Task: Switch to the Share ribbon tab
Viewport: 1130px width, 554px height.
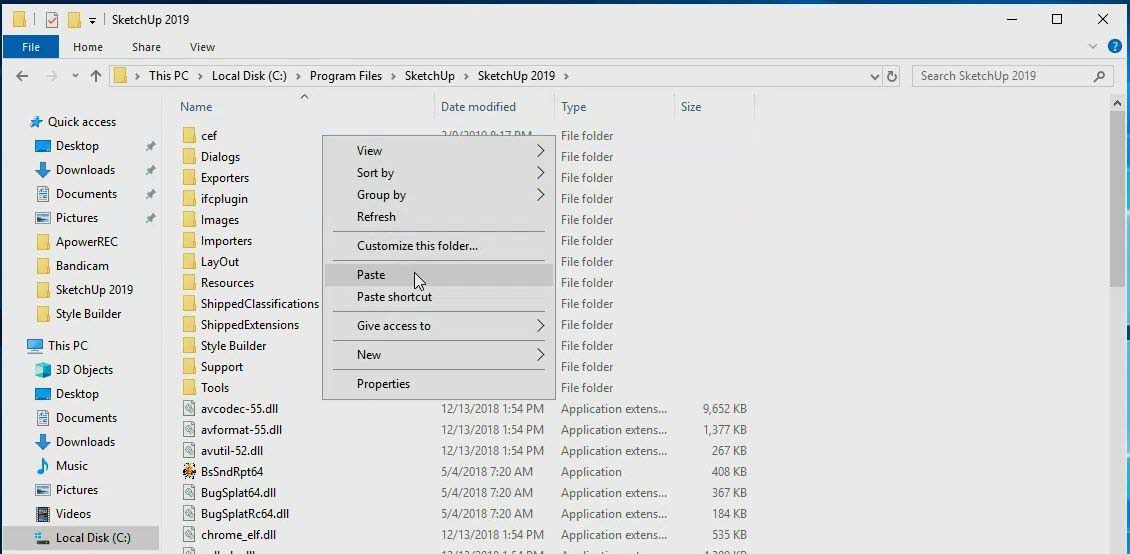Action: (x=146, y=47)
